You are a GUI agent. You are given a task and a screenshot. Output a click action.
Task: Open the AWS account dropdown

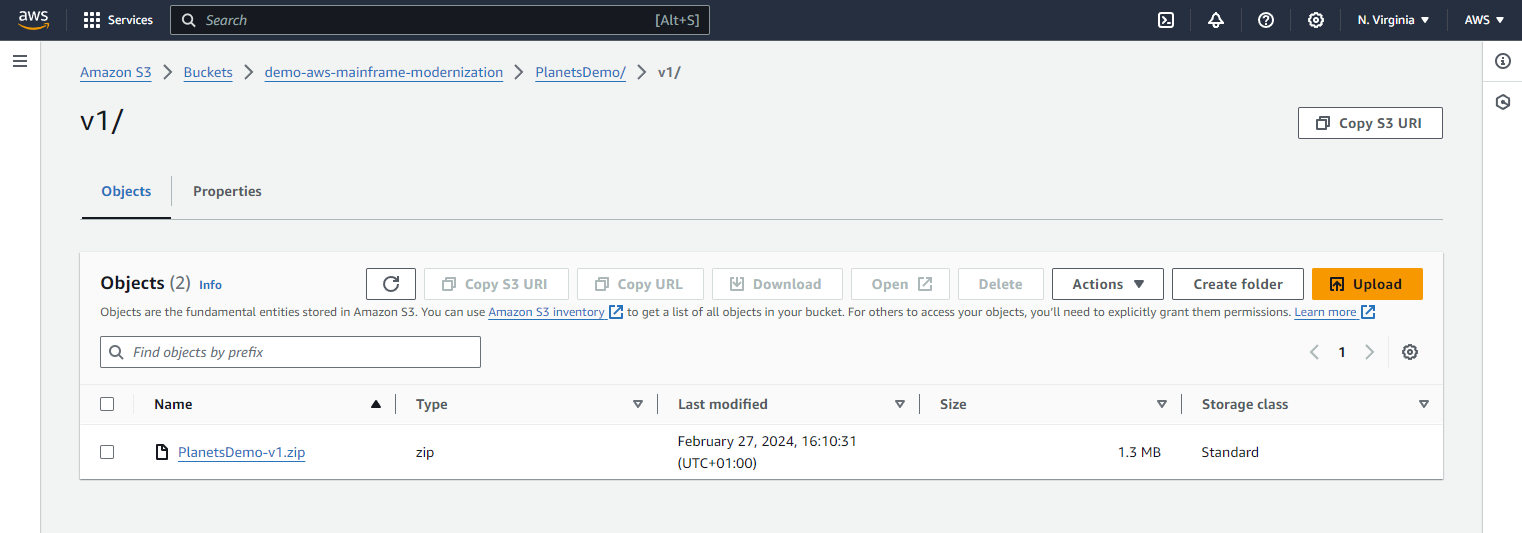coord(1484,20)
